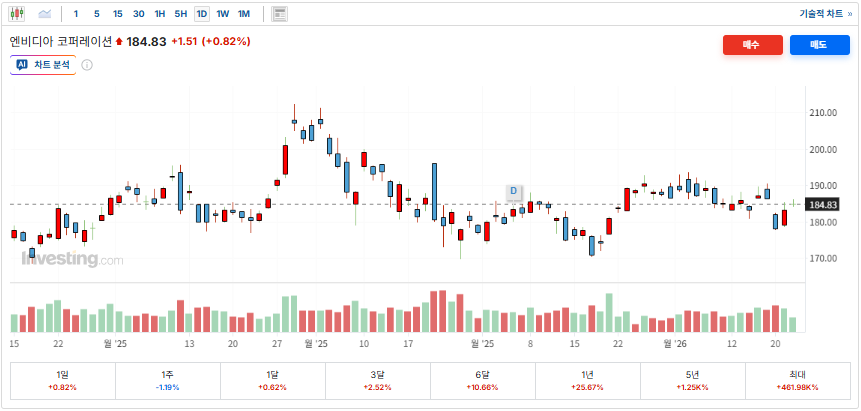861x411 pixels.
Task: Click the +1.51 (+0.82%) change text
Action: click(211, 41)
